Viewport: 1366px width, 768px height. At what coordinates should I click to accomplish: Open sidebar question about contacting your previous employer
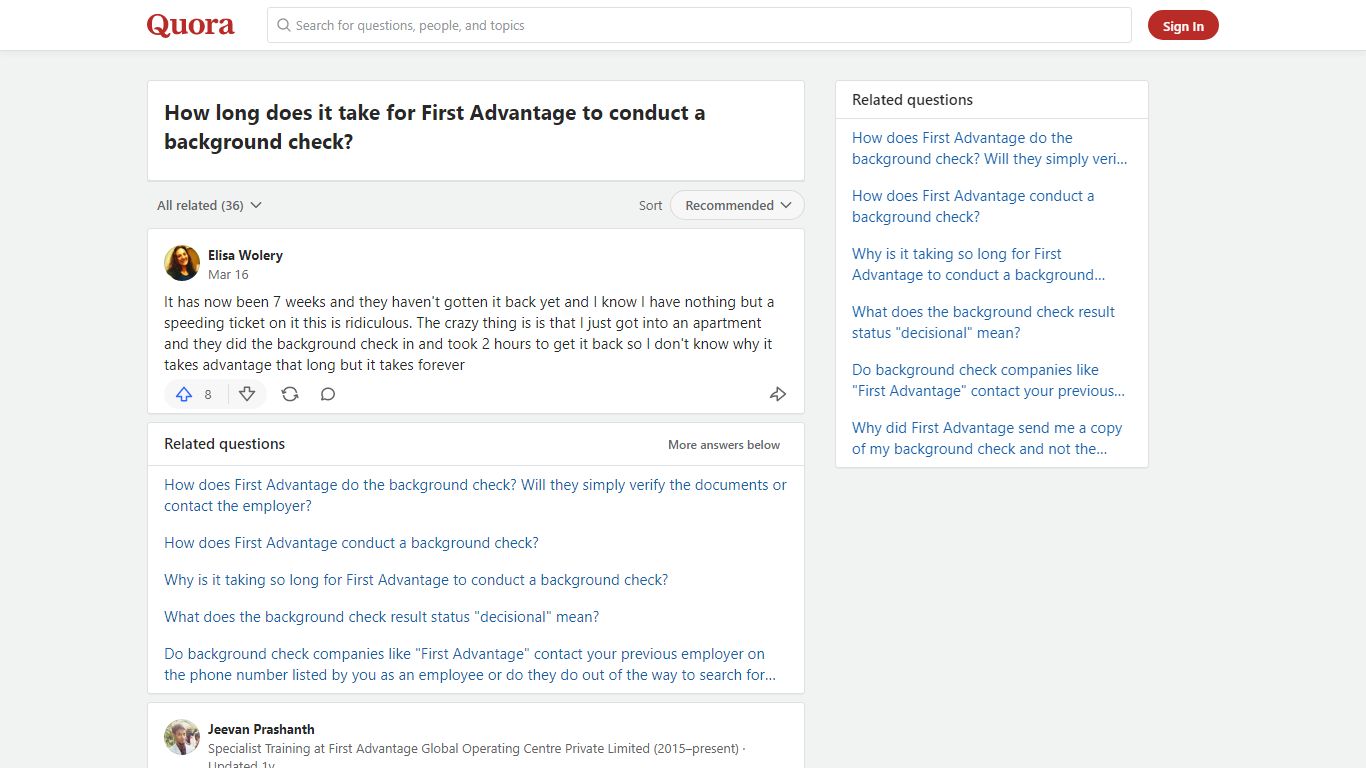989,380
